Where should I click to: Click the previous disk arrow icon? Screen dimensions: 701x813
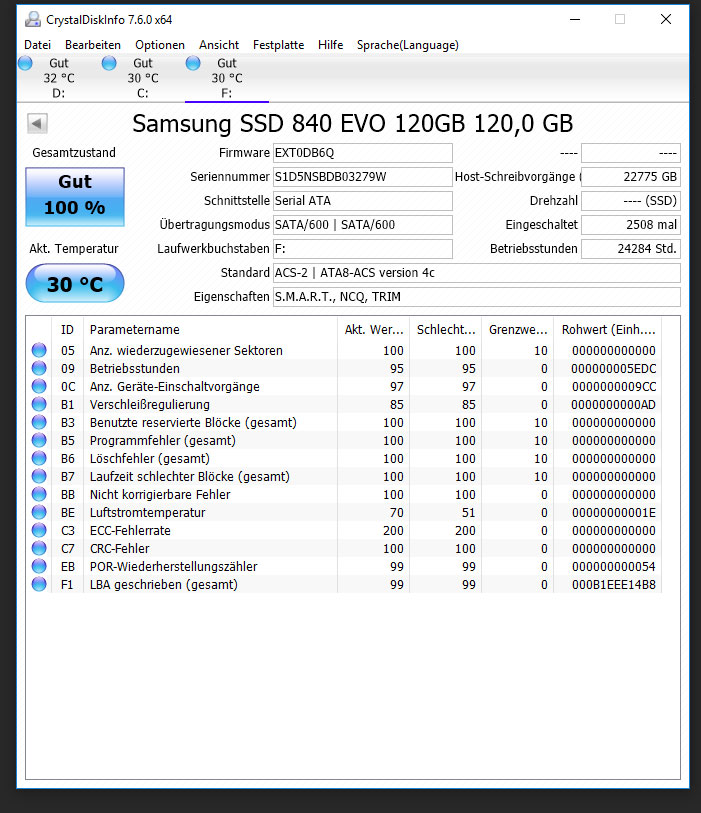(37, 123)
